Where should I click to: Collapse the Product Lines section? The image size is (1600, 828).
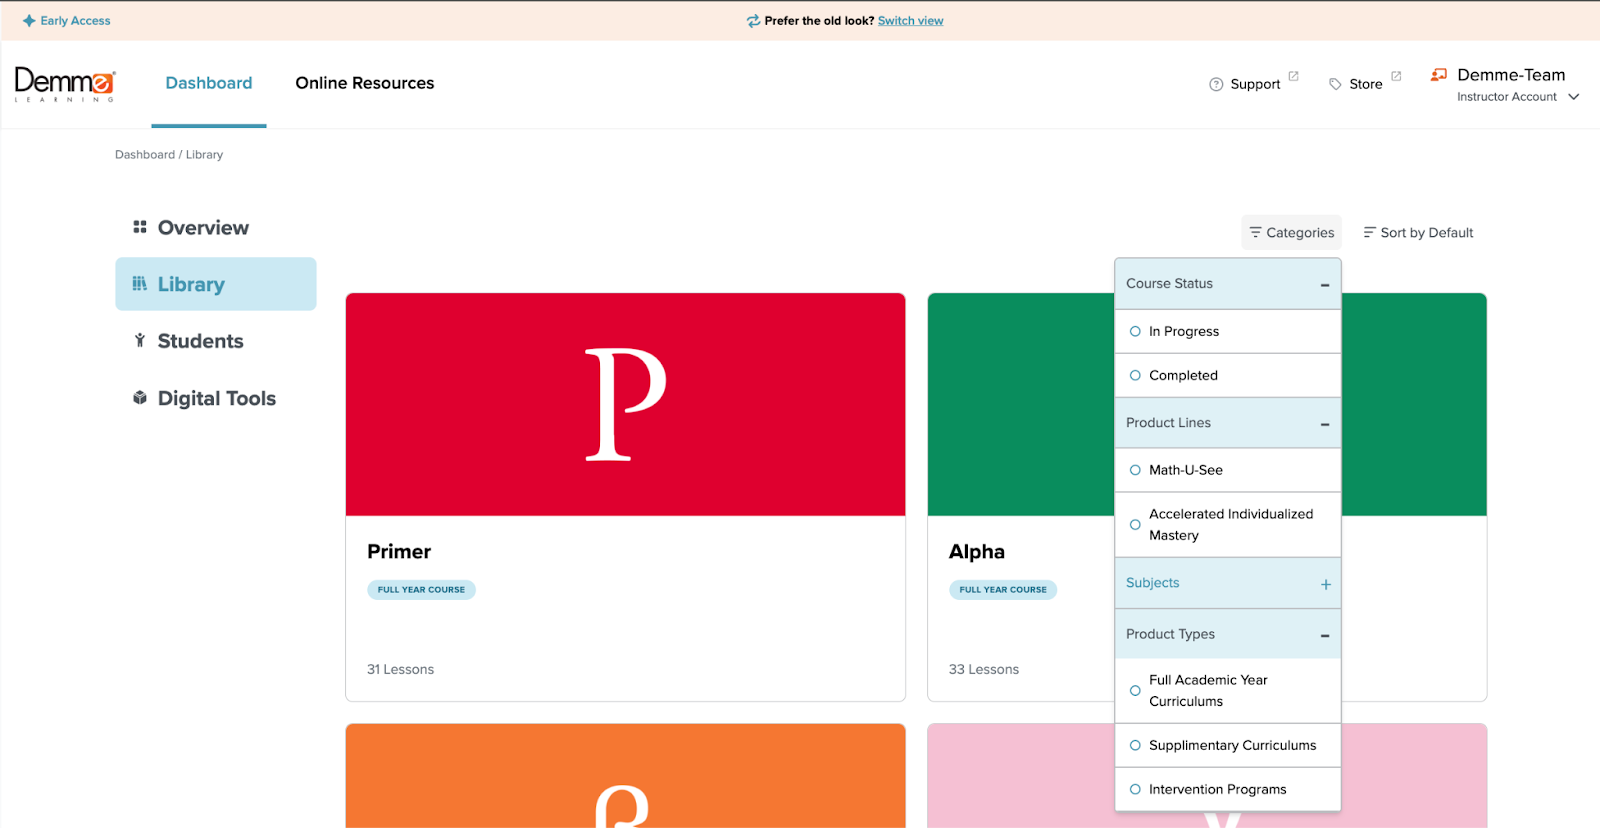(x=1325, y=424)
